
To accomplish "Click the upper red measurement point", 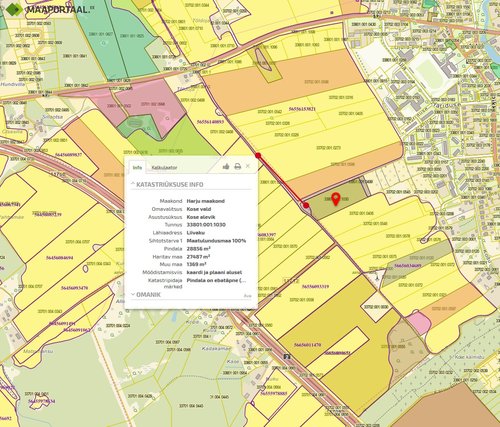I will [x=258, y=155].
